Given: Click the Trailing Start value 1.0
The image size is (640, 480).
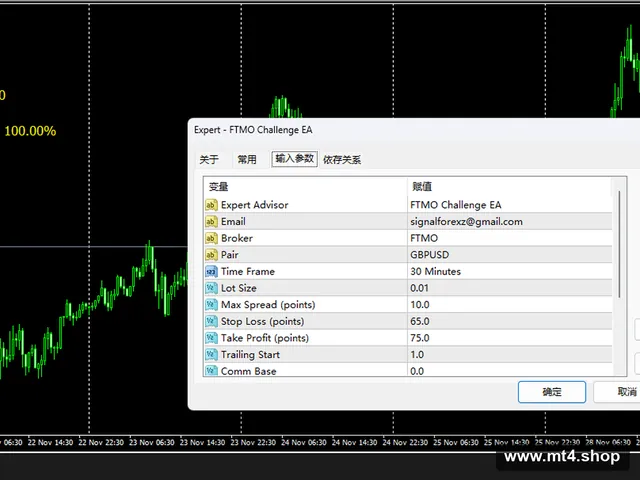Looking at the screenshot, I should tap(417, 355).
